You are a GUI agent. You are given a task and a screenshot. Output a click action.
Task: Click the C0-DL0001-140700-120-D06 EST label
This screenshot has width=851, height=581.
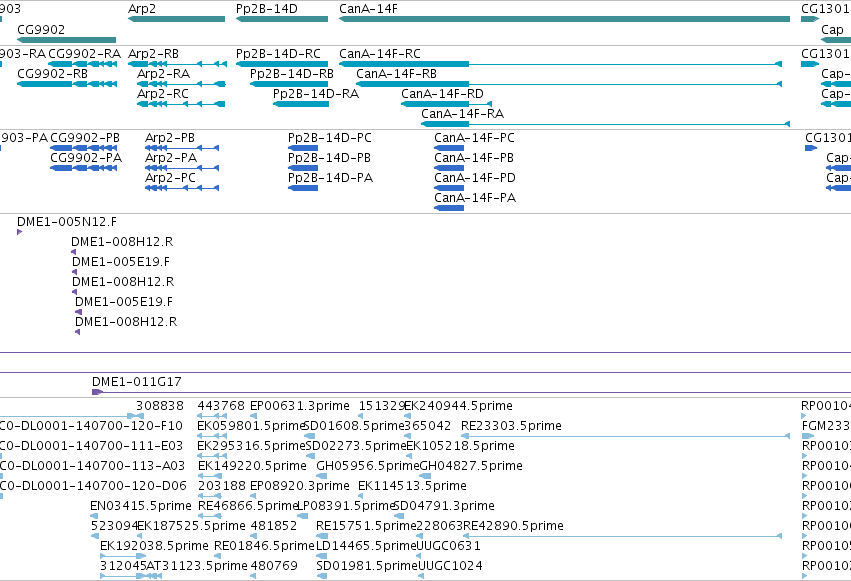pyautogui.click(x=93, y=485)
